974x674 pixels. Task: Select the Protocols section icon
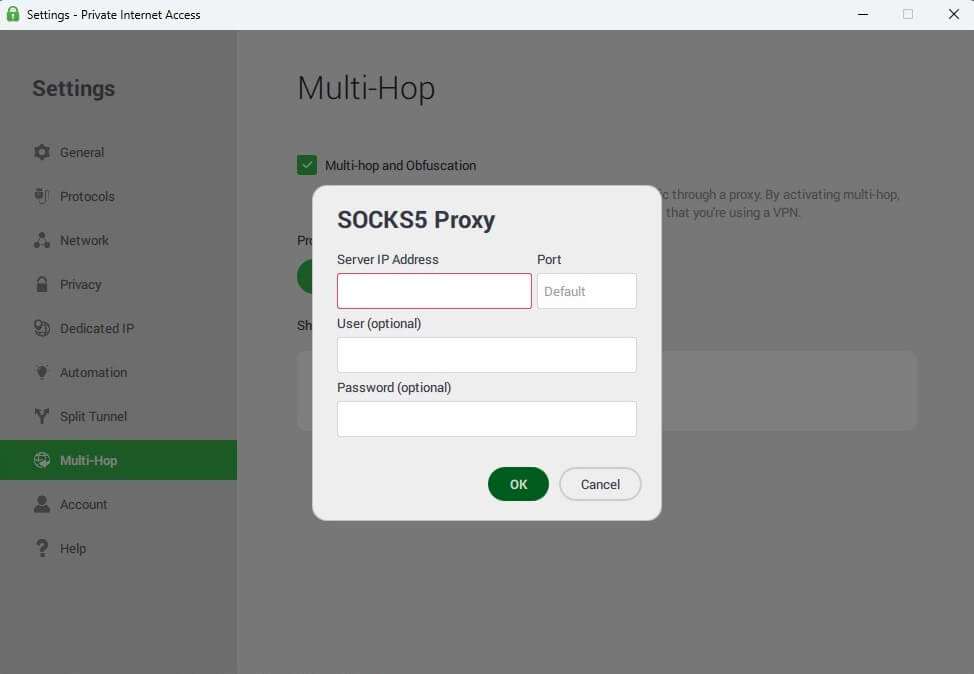[x=41, y=196]
